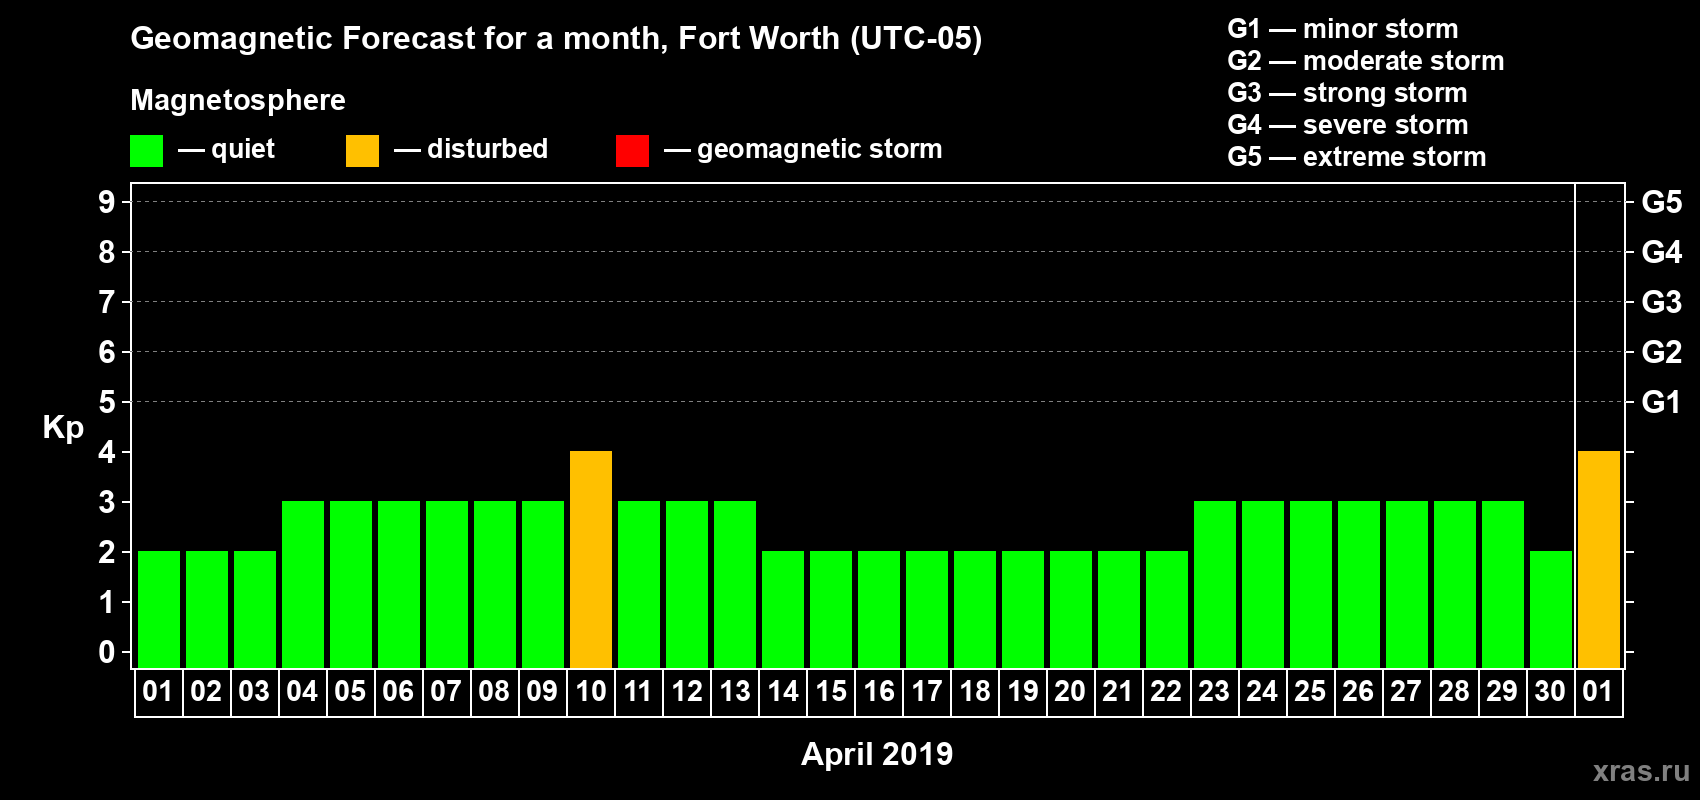Click the date cell labeled 20
The image size is (1700, 800).
[x=1071, y=692]
